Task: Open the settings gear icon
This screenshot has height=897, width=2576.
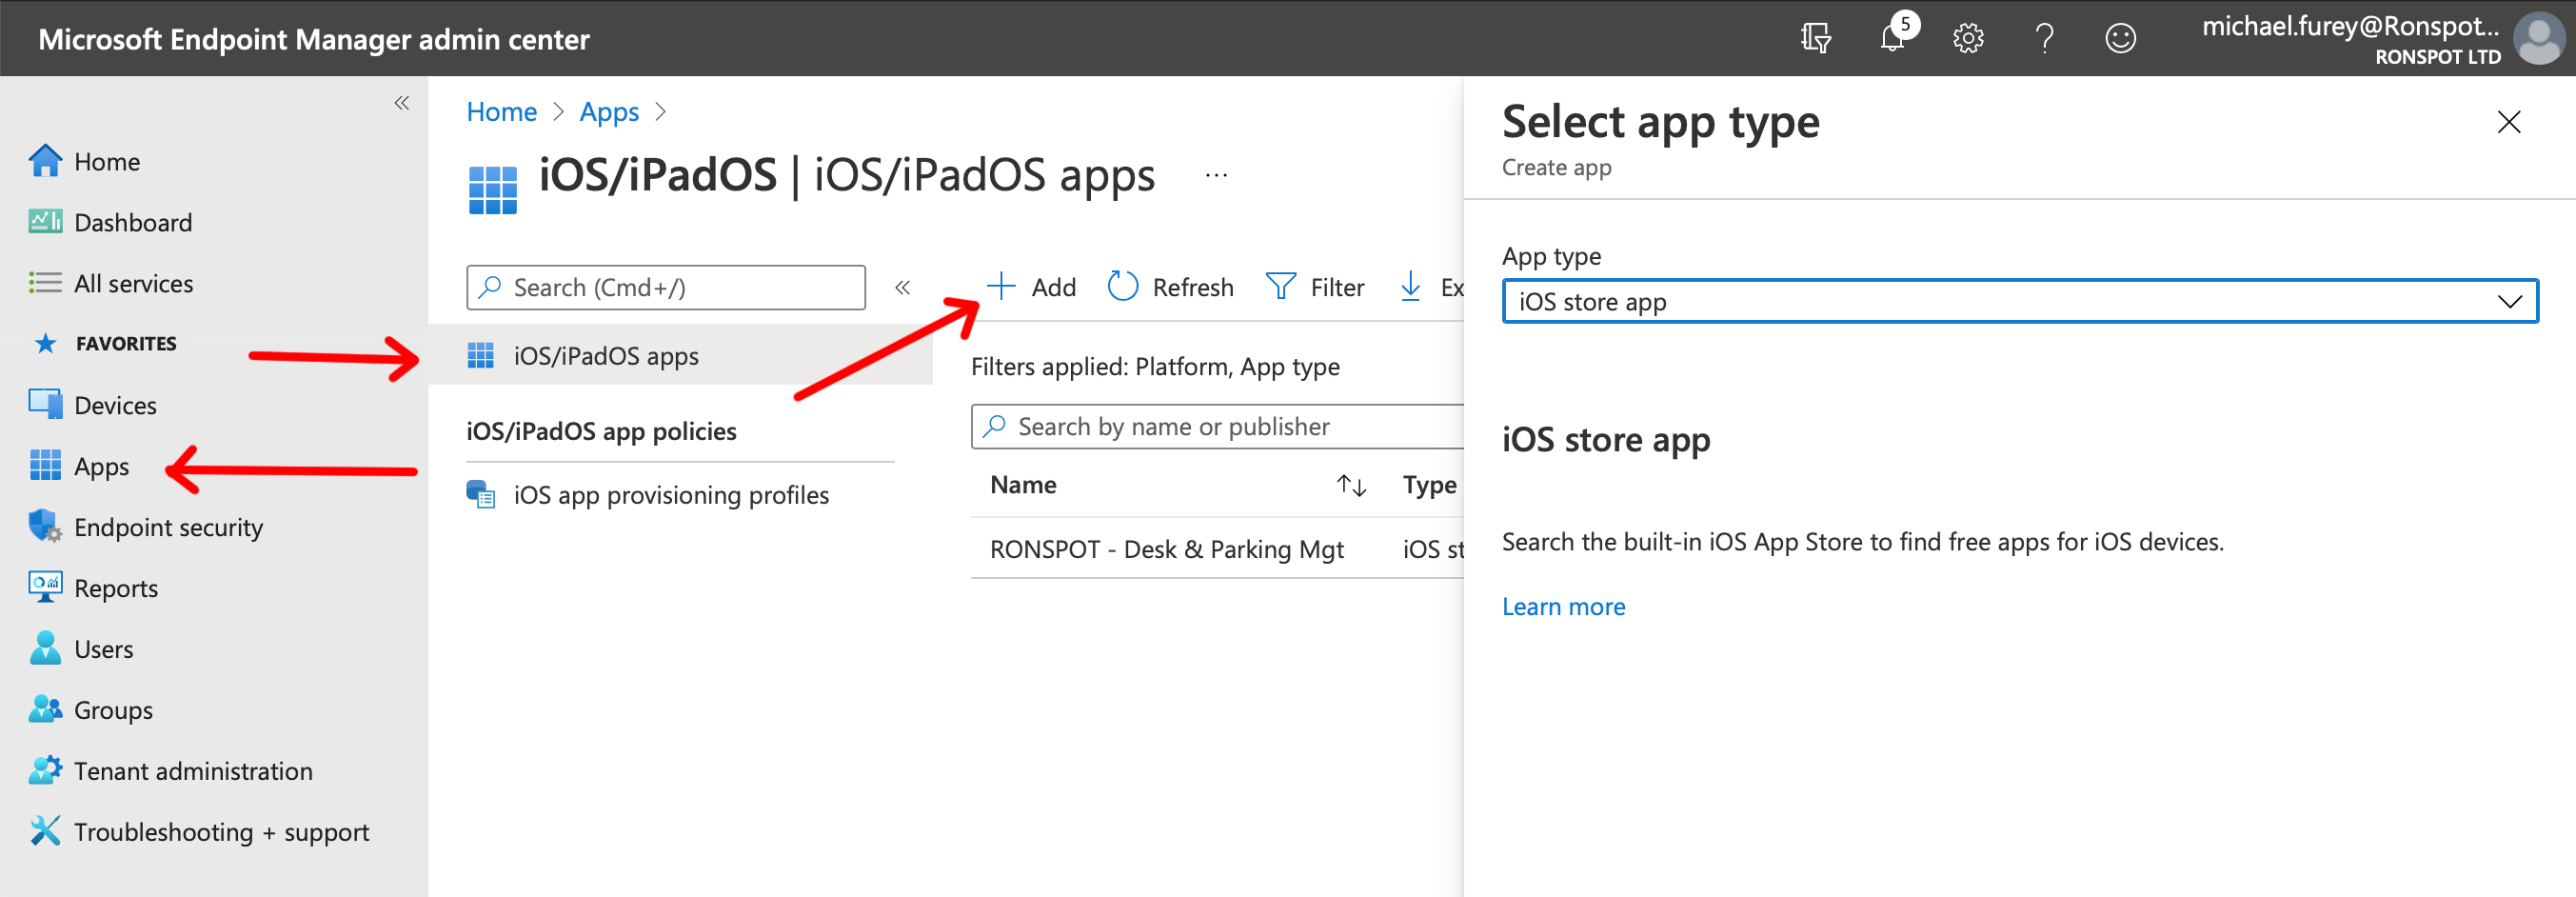Action: 1968,38
